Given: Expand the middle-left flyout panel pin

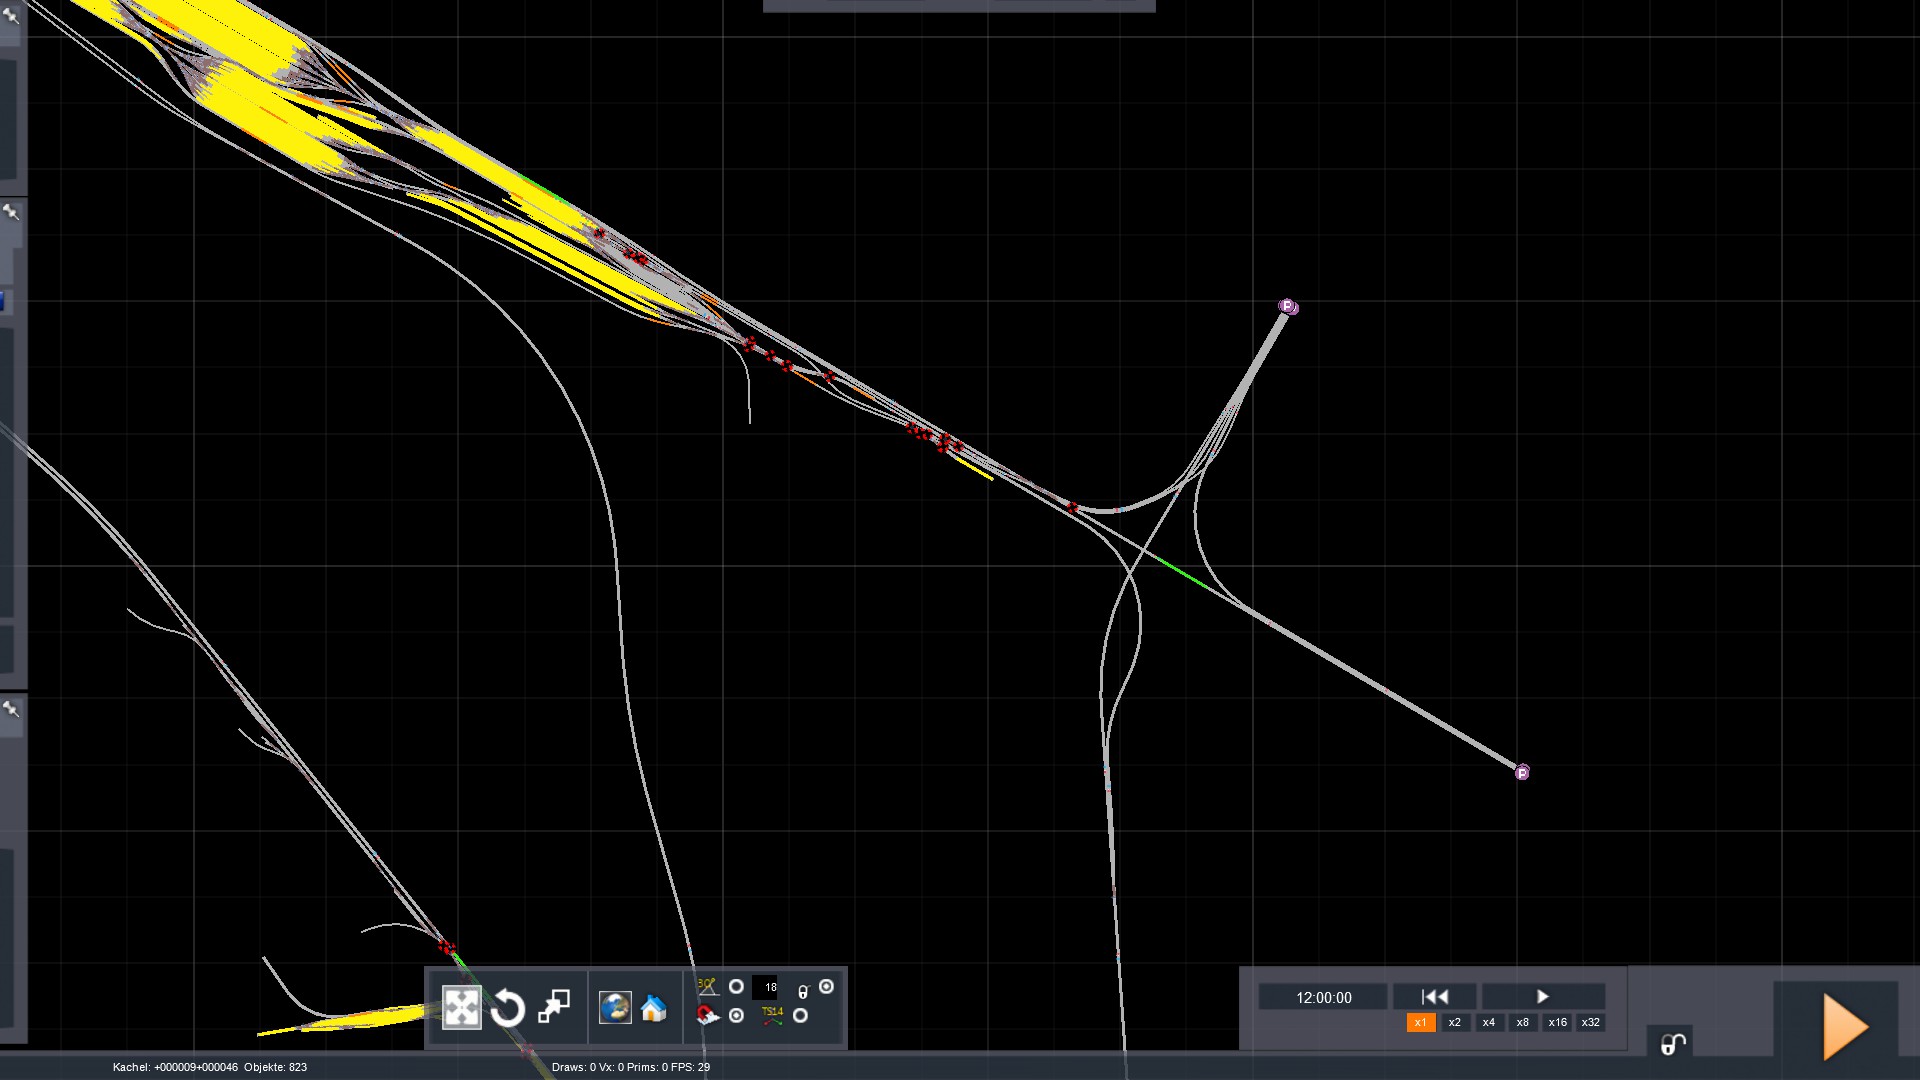Looking at the screenshot, I should (x=11, y=212).
